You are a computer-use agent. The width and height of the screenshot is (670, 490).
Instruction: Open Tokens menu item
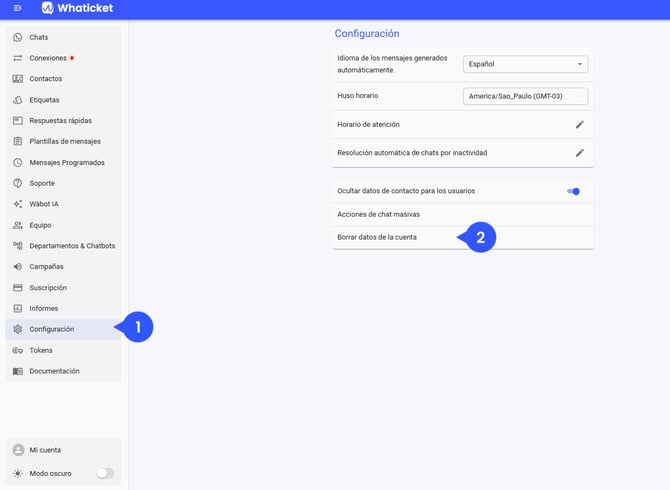pyautogui.click(x=64, y=350)
